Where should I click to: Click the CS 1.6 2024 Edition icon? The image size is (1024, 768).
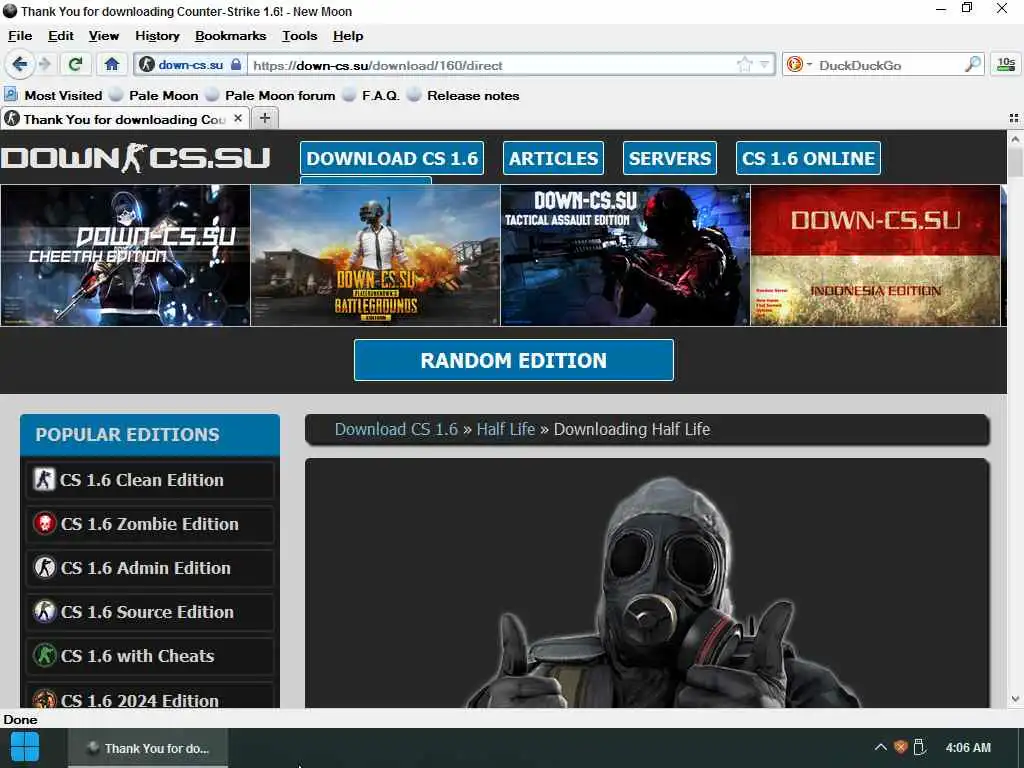click(x=44, y=699)
